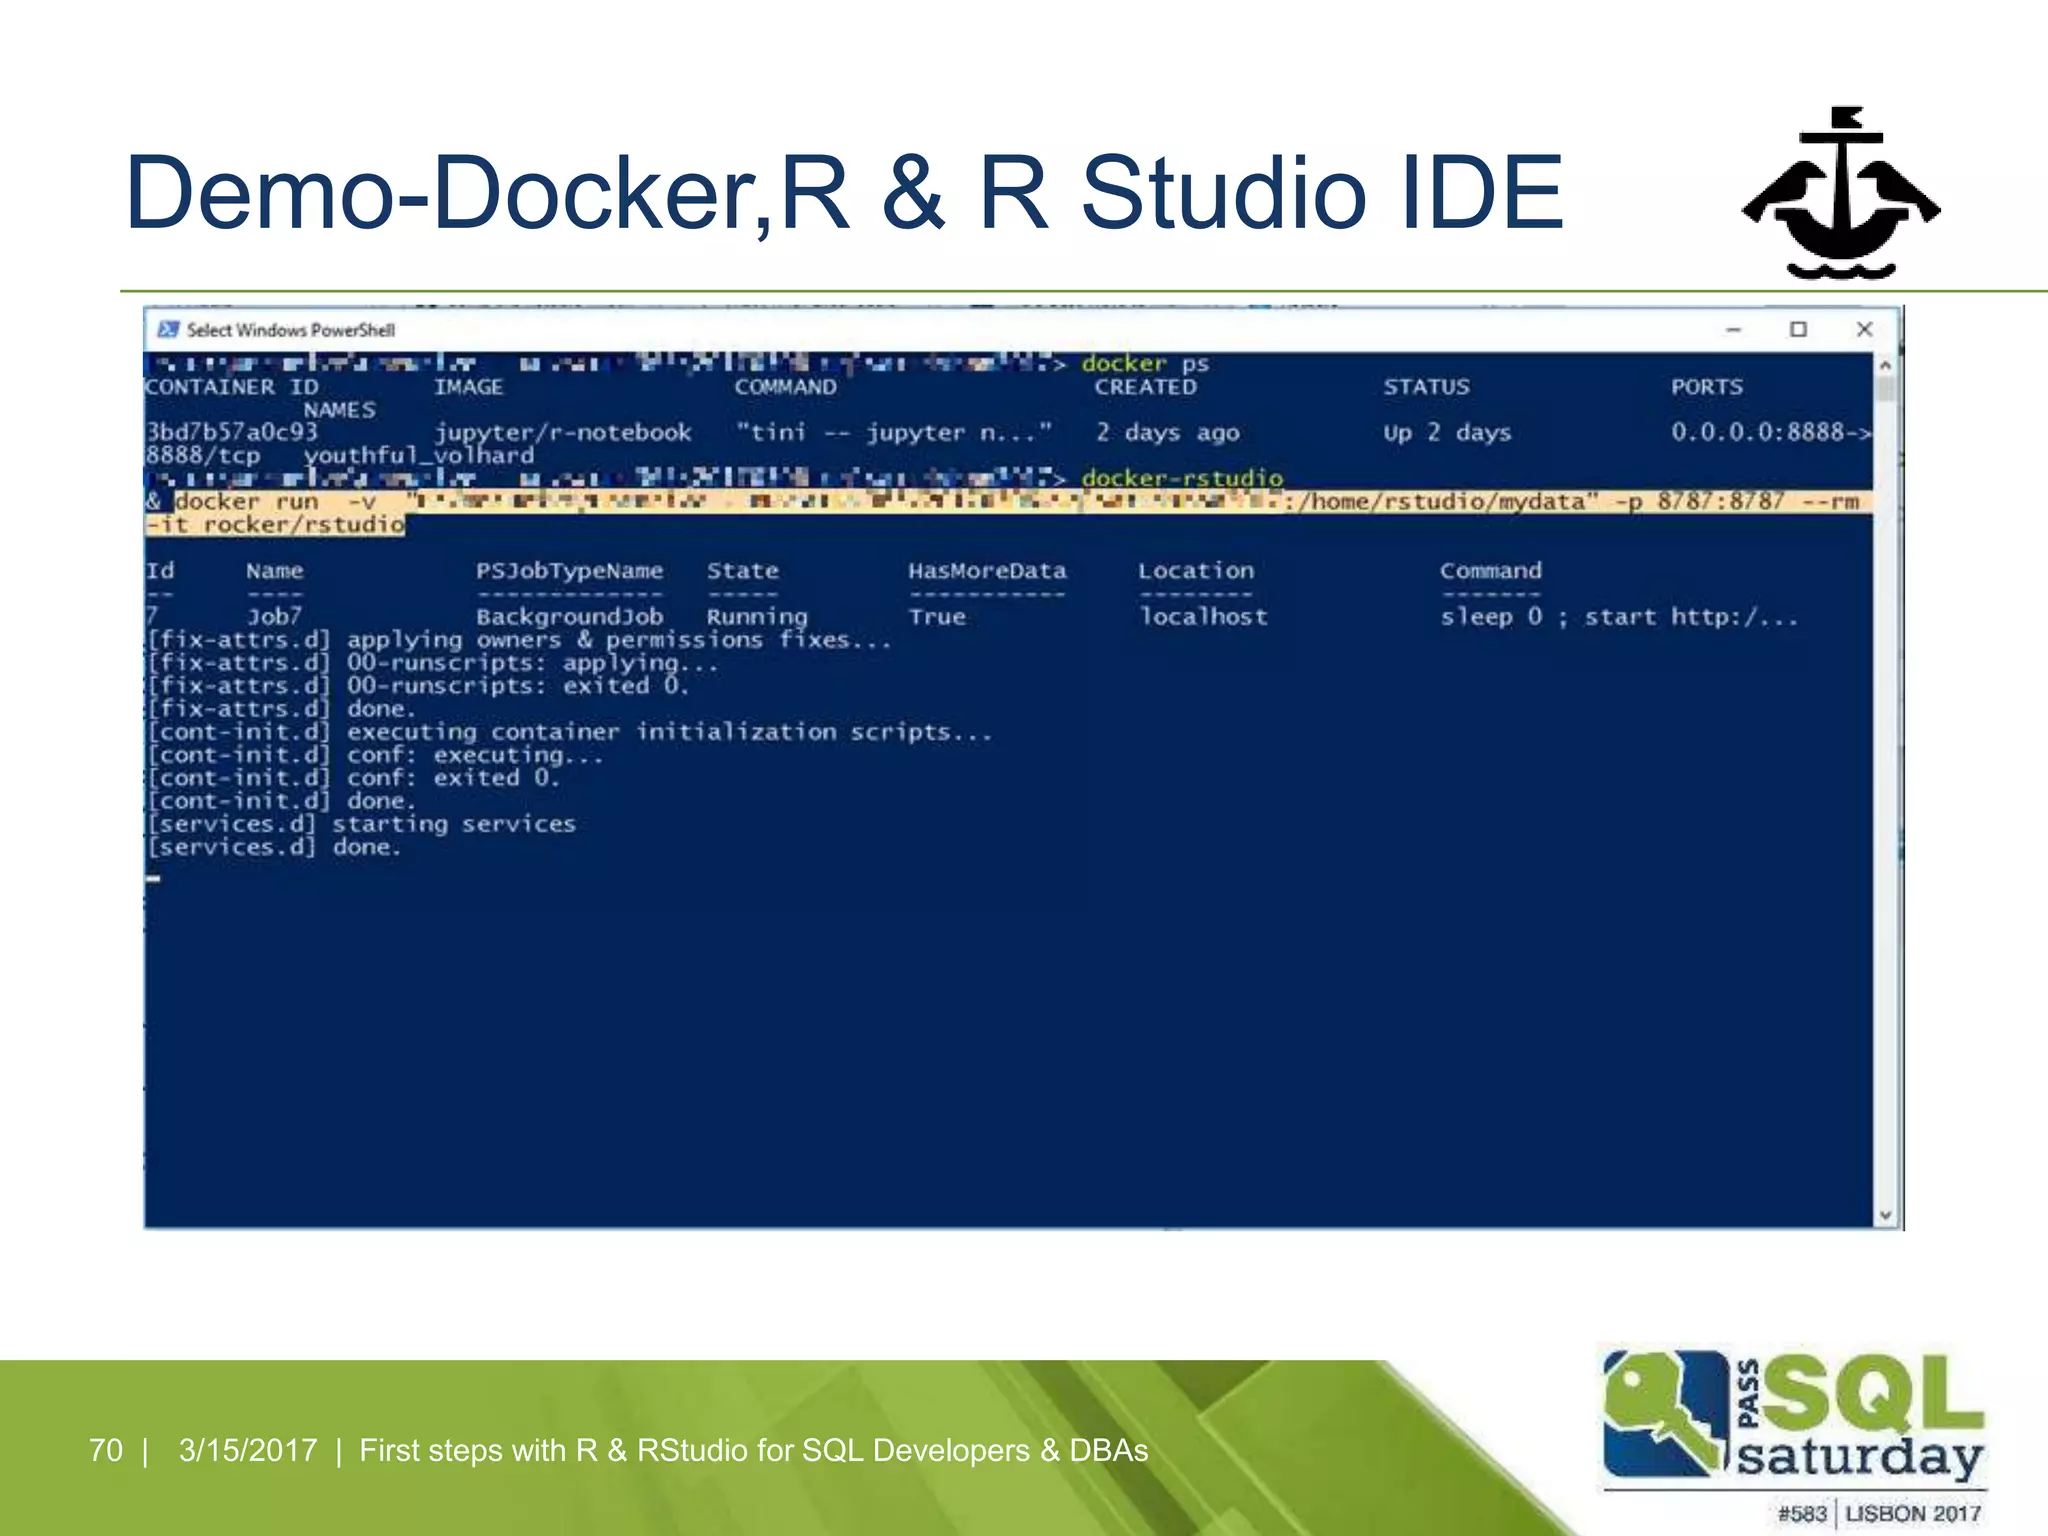Click the 'docker-rstudio' command text

pyautogui.click(x=1182, y=478)
